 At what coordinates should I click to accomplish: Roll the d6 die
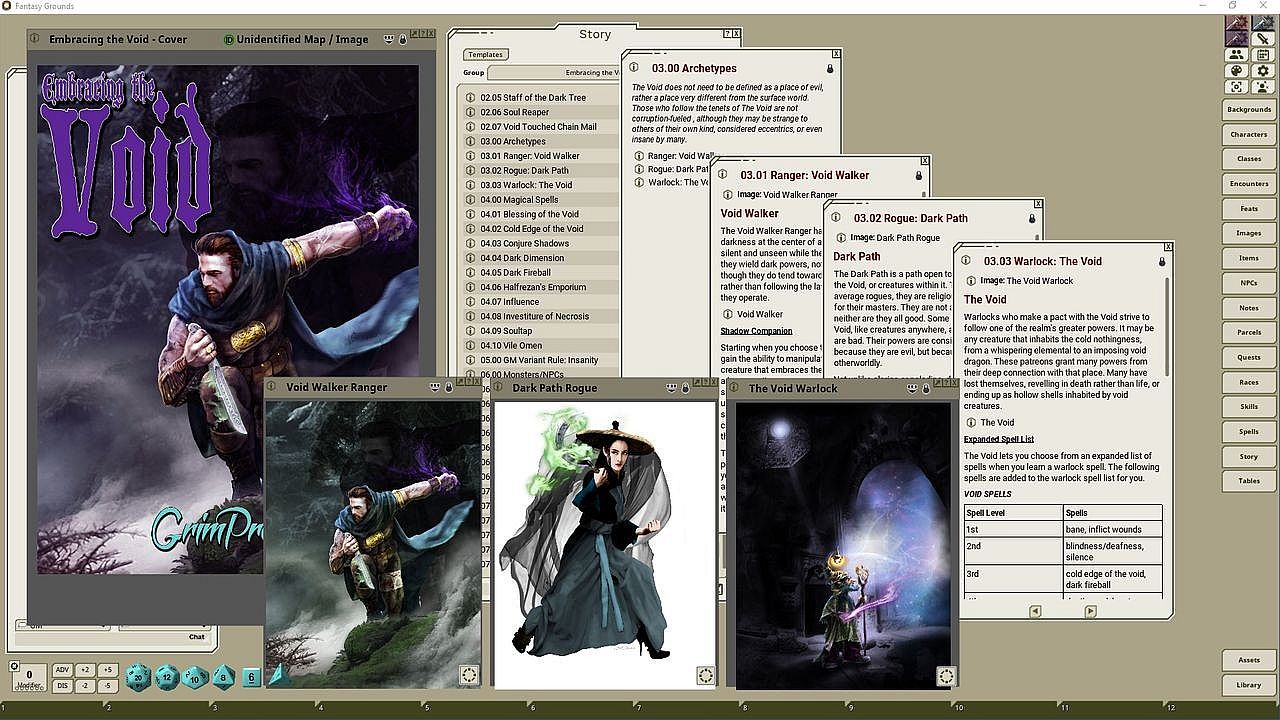click(251, 678)
